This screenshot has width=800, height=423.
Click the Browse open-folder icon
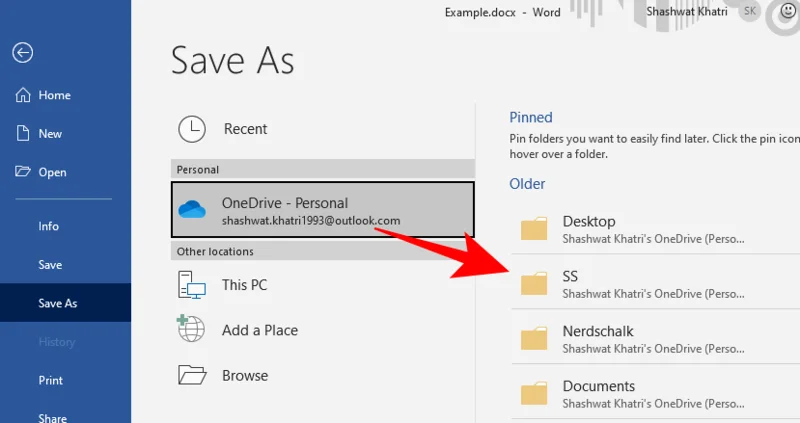click(192, 375)
